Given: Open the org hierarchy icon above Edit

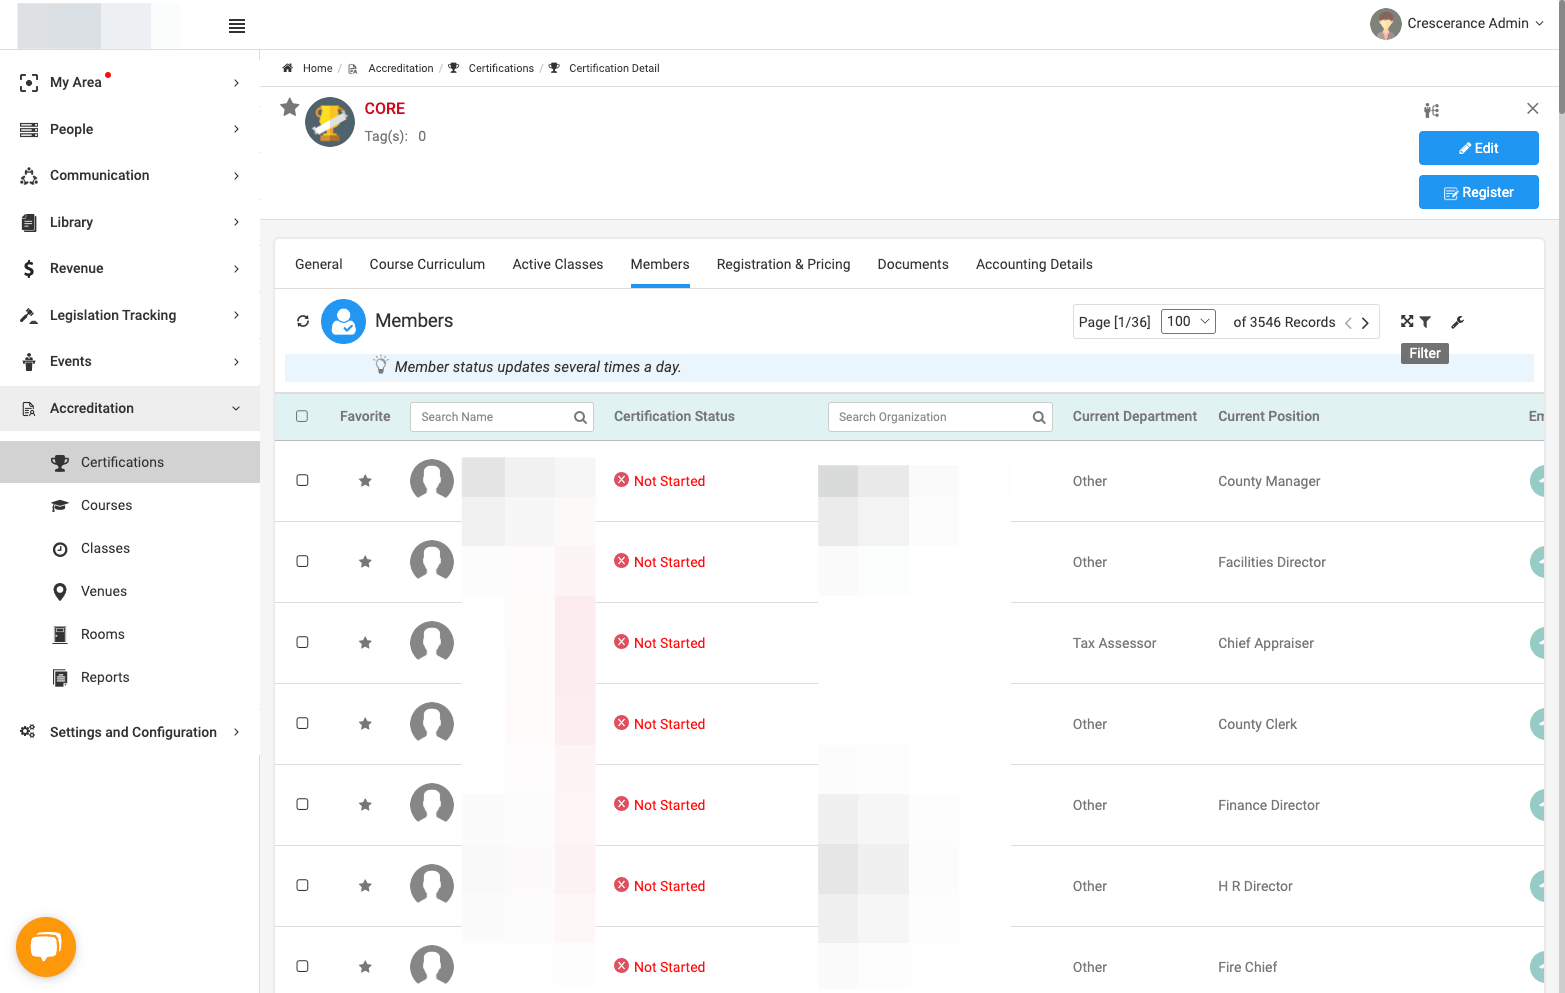Looking at the screenshot, I should coord(1432,110).
